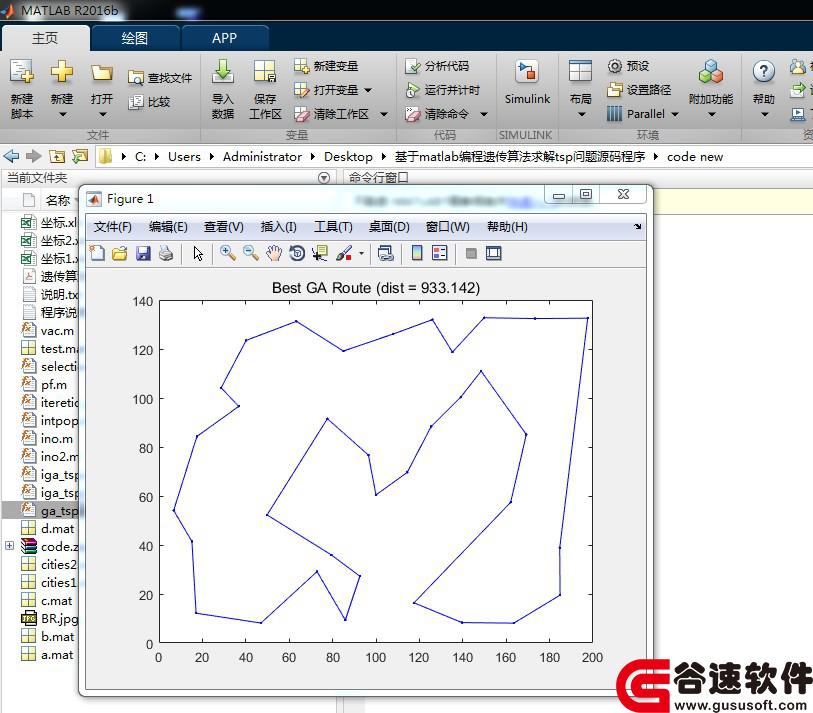
Task: Click the New Script (新建脚本) icon
Action: [22, 72]
